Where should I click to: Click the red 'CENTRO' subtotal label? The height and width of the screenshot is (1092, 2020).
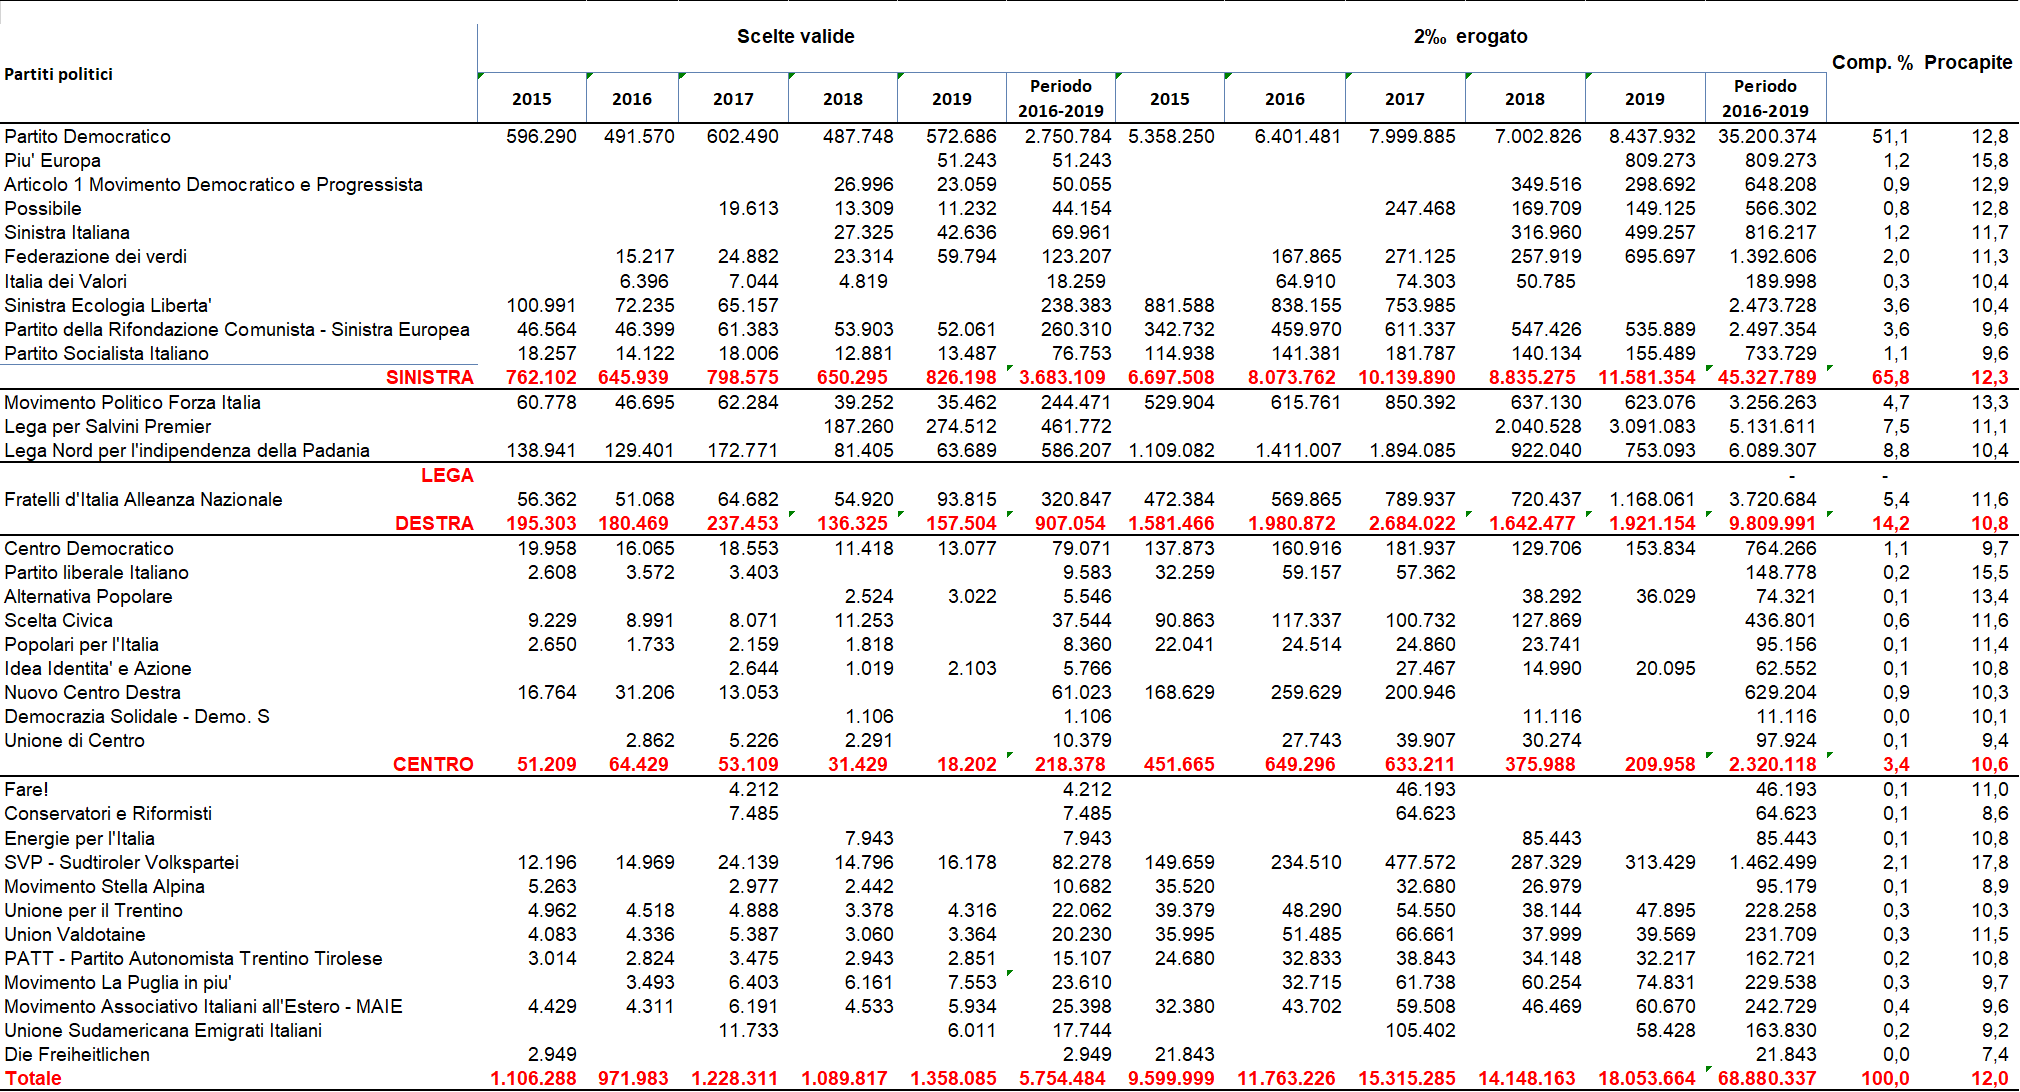(x=433, y=764)
